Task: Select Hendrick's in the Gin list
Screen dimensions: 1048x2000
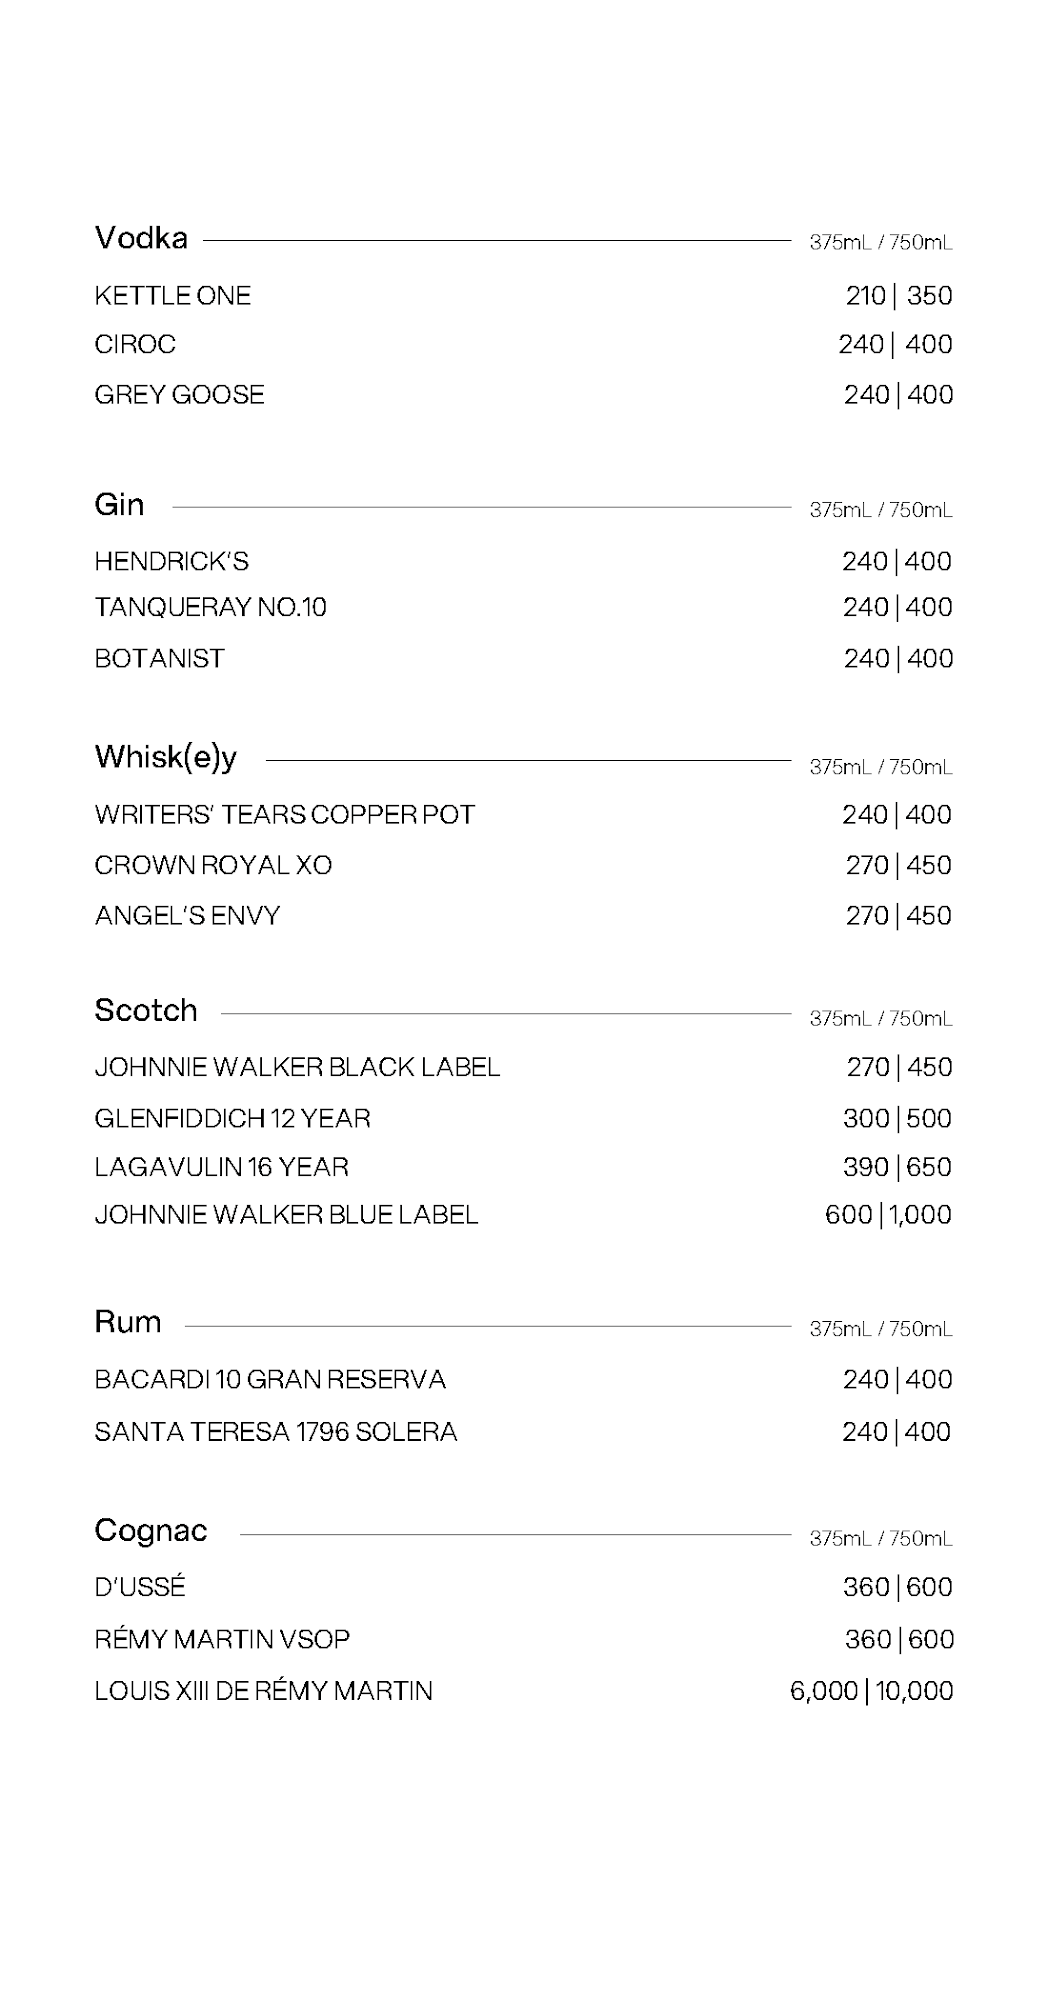Action: [x=171, y=562]
